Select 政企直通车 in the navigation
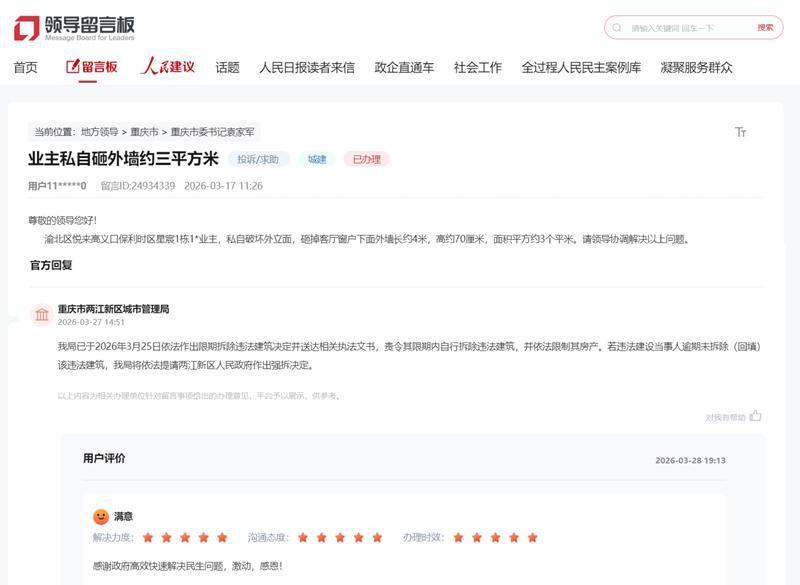The image size is (800, 585). click(404, 68)
